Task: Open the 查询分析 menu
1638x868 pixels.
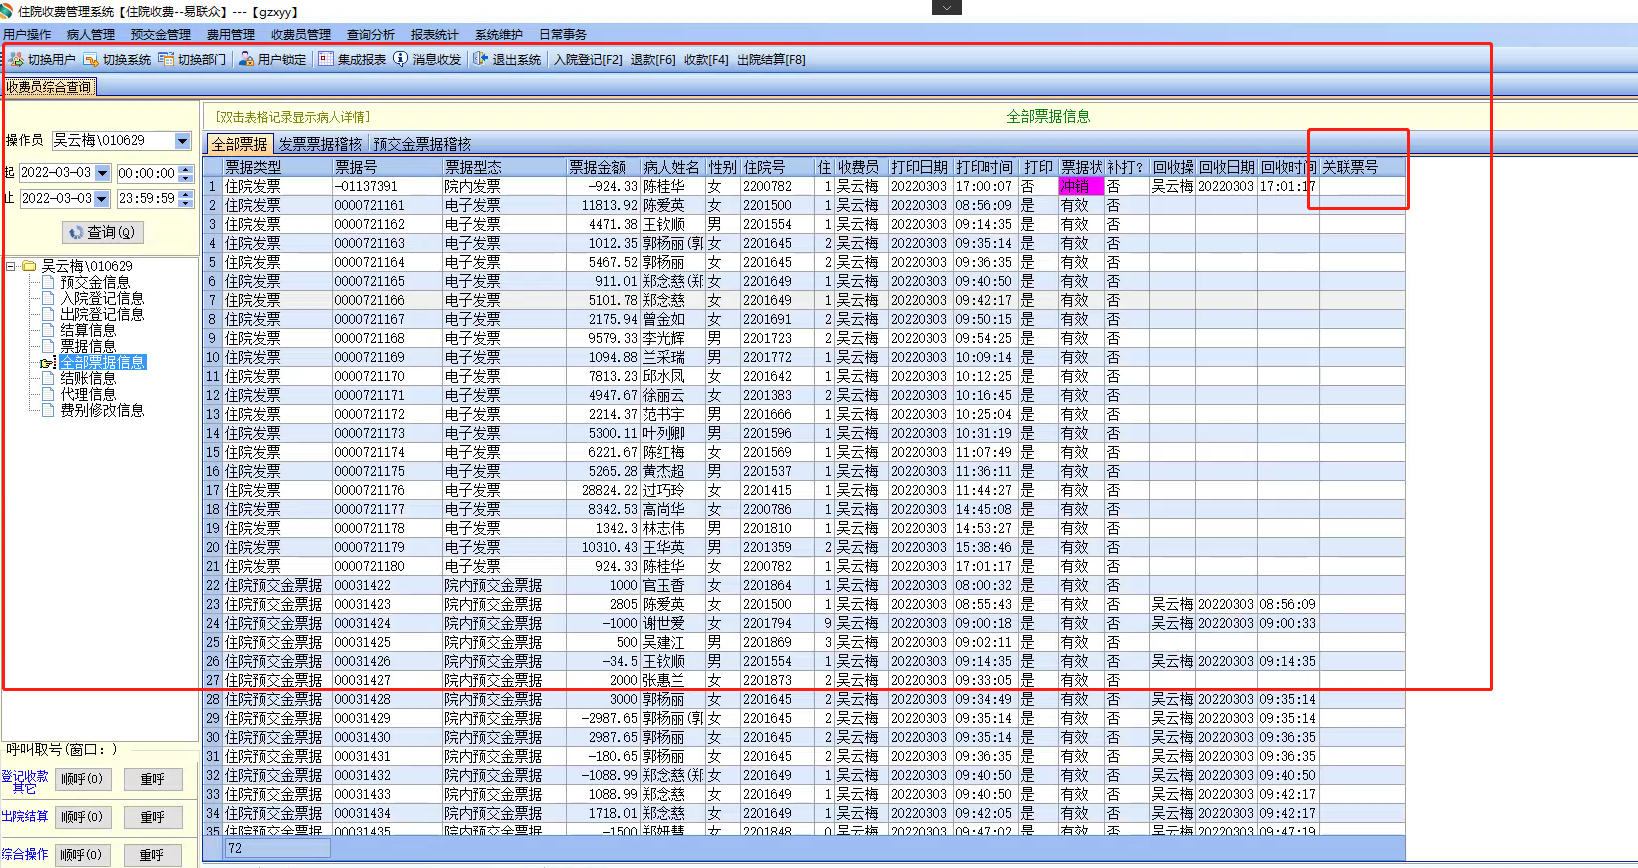Action: click(371, 35)
